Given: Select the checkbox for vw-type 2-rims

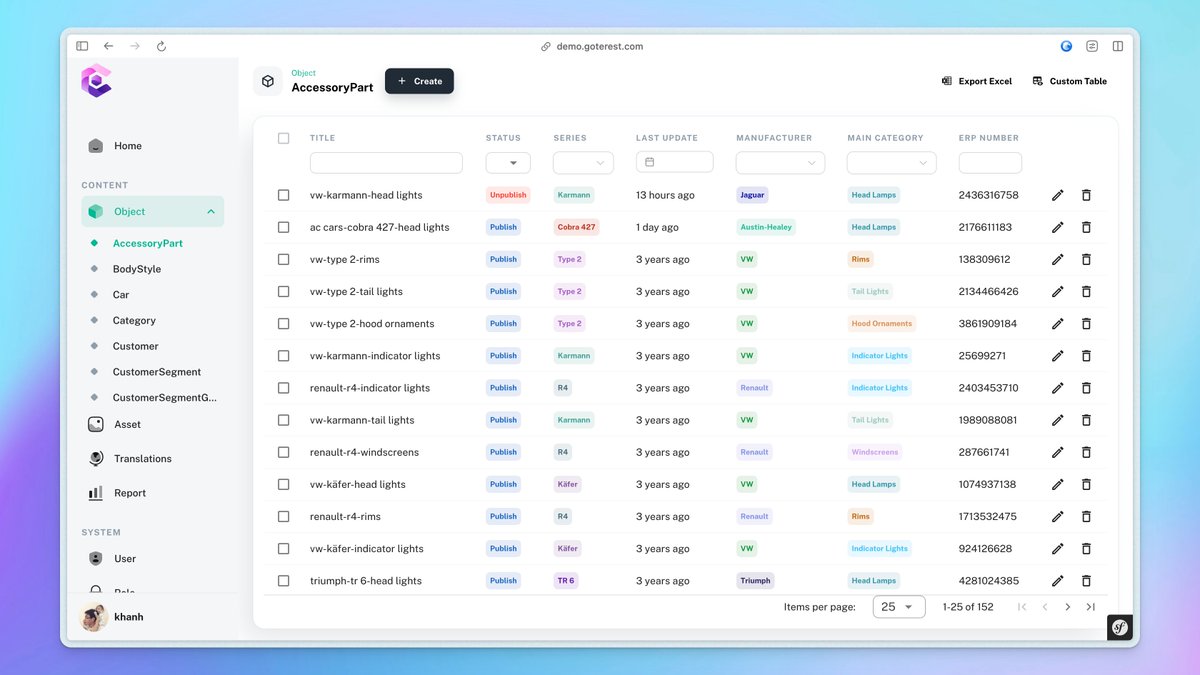Looking at the screenshot, I should click(283, 259).
